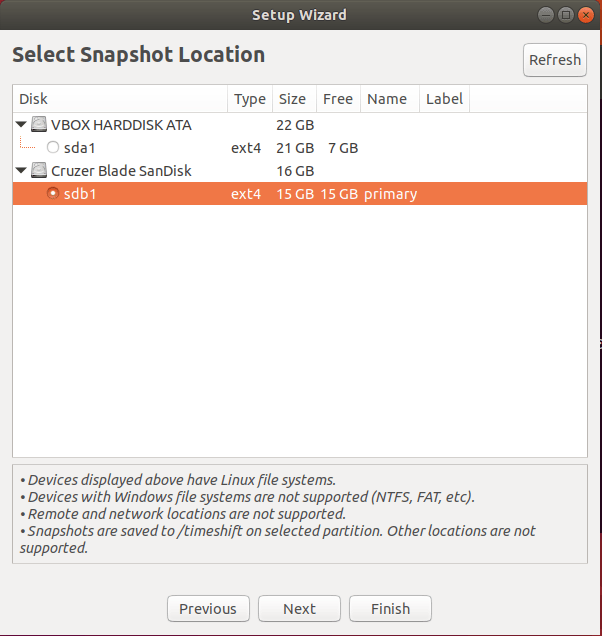Sort by the Free column header
The width and height of the screenshot is (602, 636).
(338, 99)
